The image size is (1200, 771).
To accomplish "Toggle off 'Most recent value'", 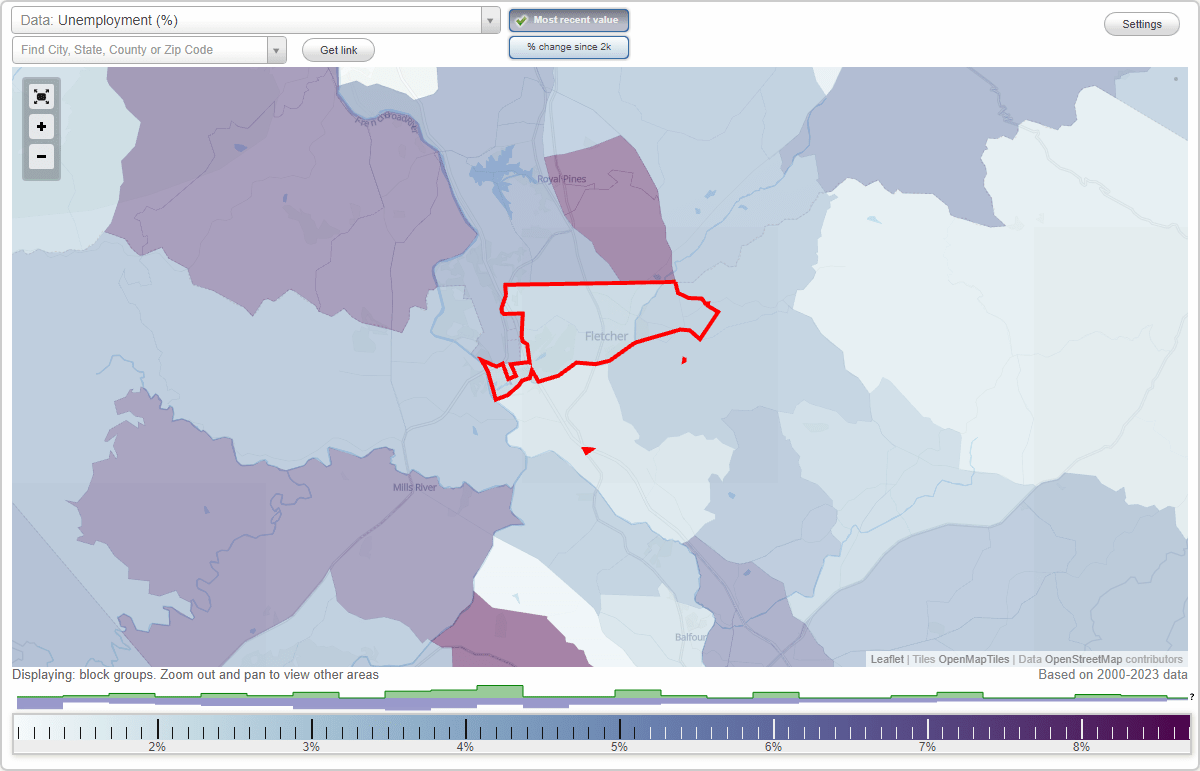I will [x=569, y=19].
